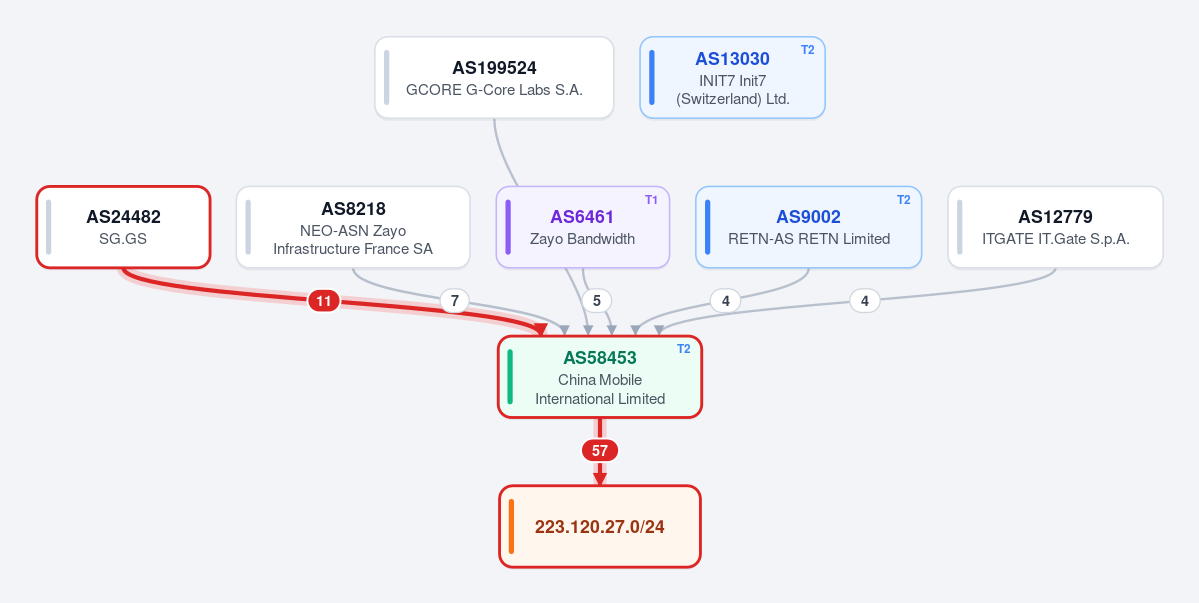Viewport: 1199px width, 603px height.
Task: Select the AS8218 NEO-ASN Zayo node
Action: [x=353, y=227]
